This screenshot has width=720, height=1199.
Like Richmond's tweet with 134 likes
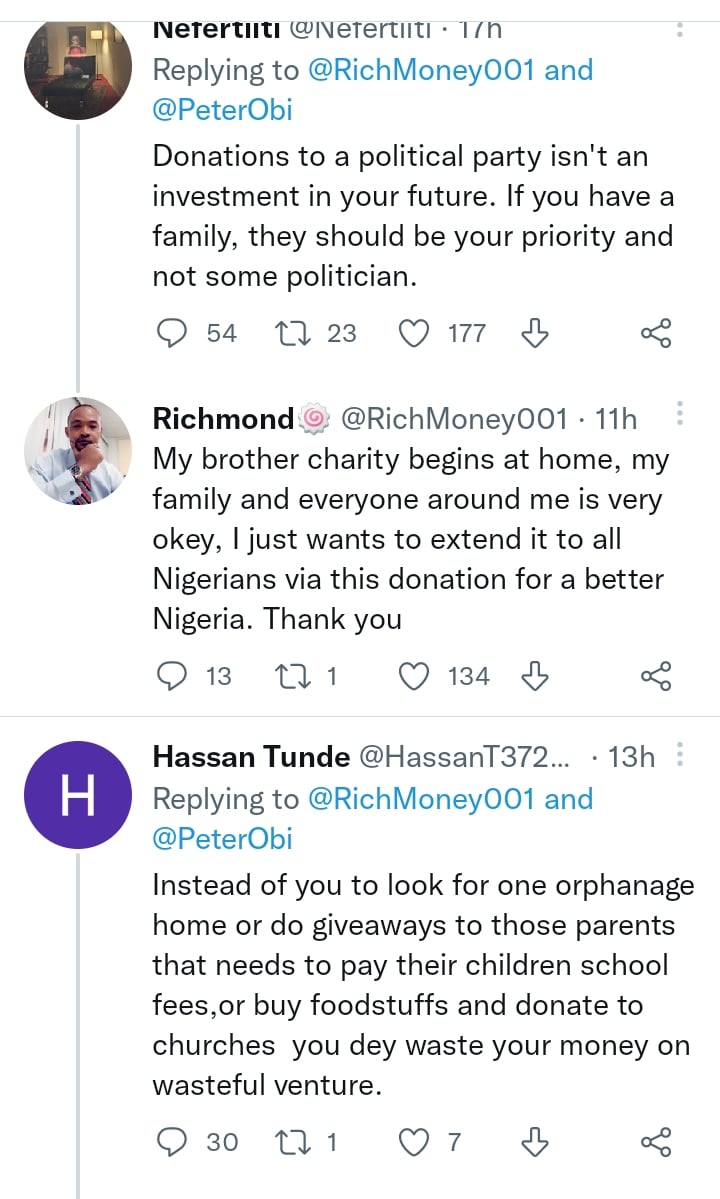[413, 677]
